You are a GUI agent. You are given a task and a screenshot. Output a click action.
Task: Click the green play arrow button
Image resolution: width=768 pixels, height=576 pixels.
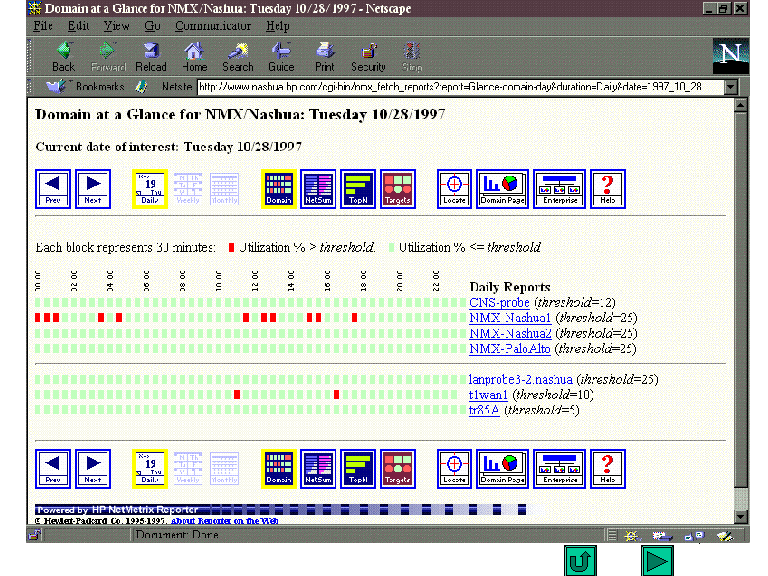coord(657,561)
